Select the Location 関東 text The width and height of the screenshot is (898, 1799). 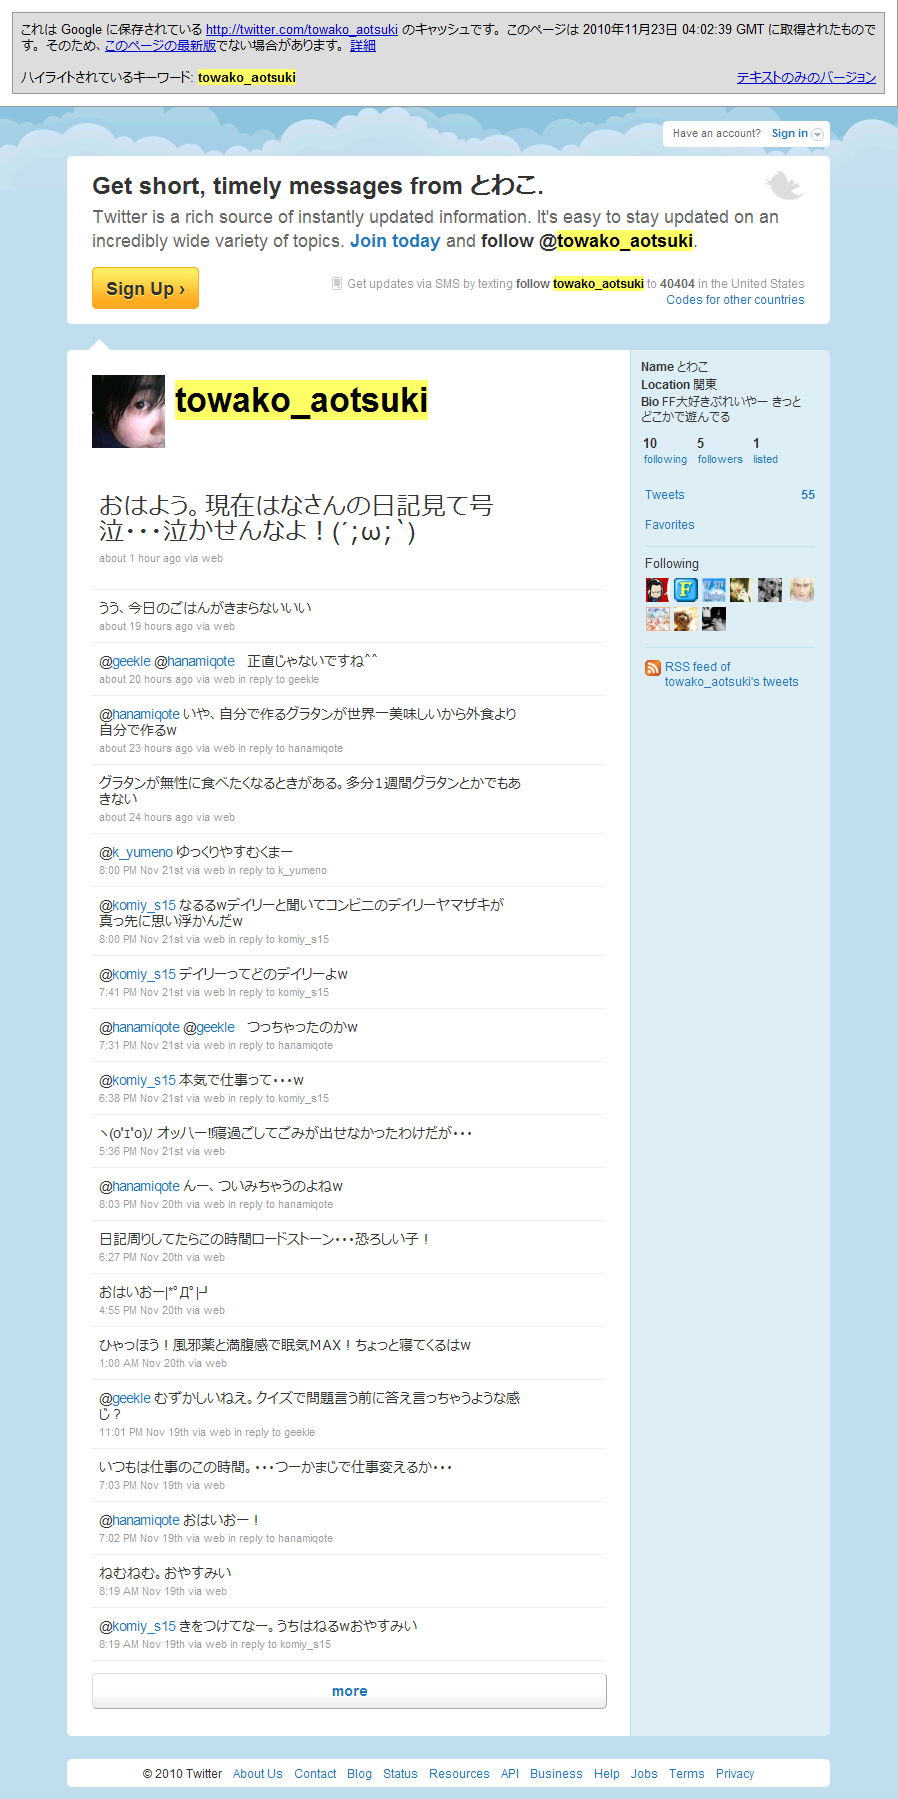(x=679, y=385)
